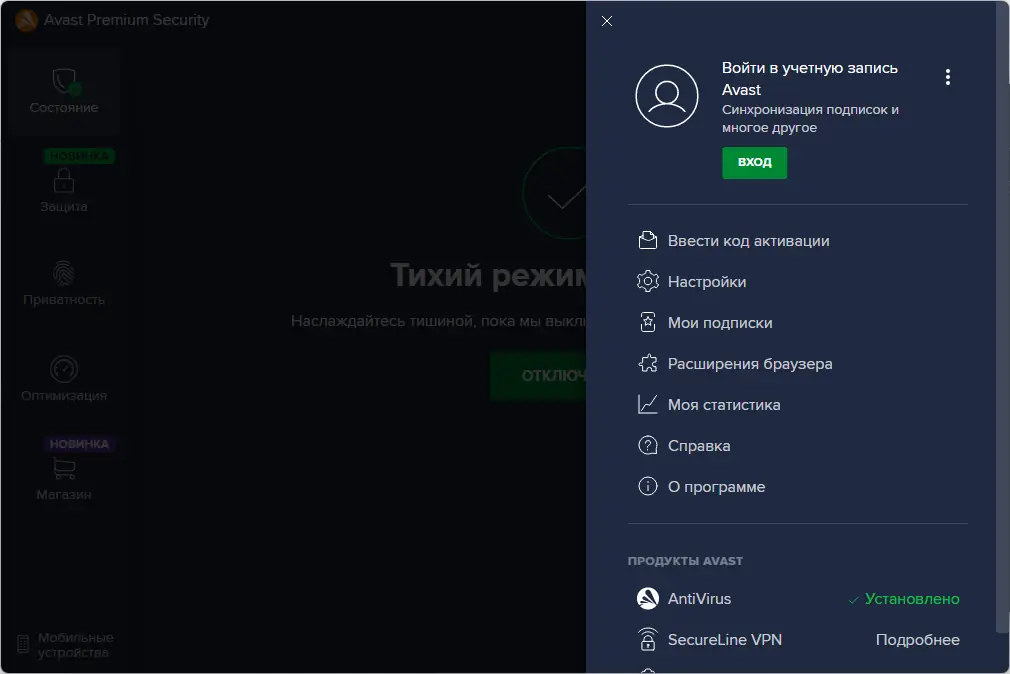Open the three-dot options menu
Viewport: 1010px width, 674px height.
[947, 76]
